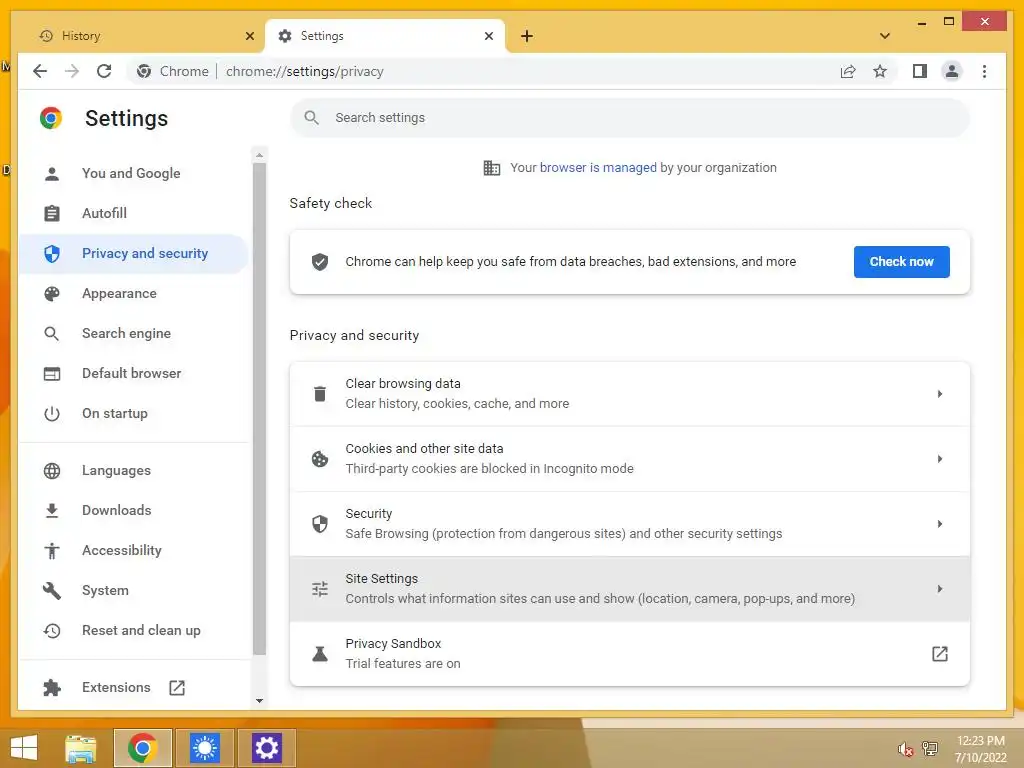Click sidebar scroll up arrow

pos(259,155)
